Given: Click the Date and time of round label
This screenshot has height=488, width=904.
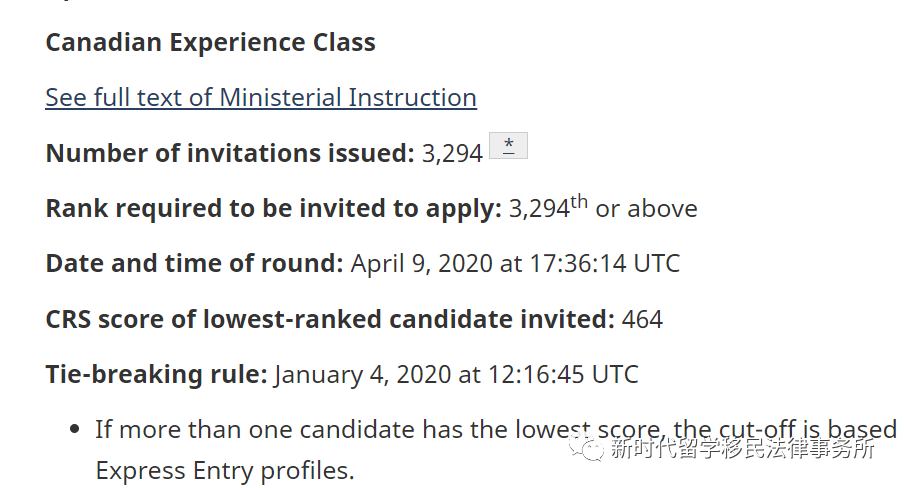Looking at the screenshot, I should [194, 264].
